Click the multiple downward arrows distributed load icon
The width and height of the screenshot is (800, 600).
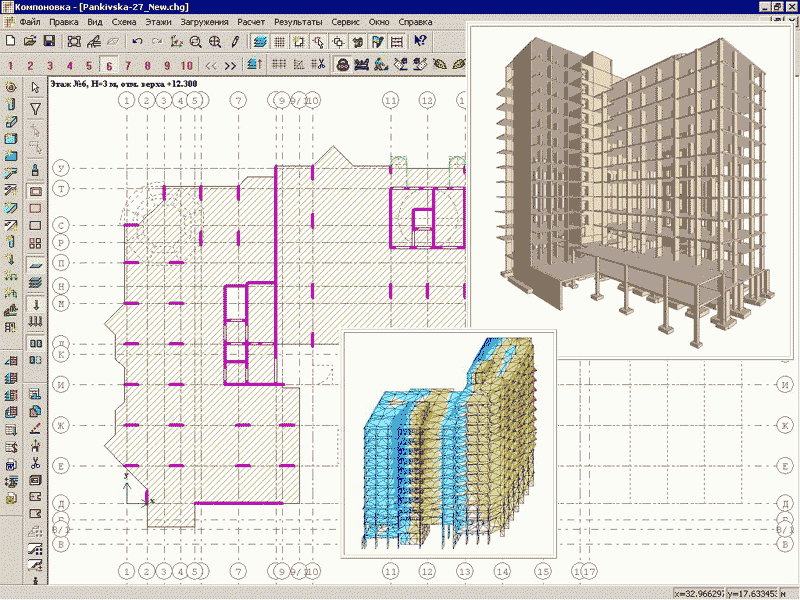click(35, 321)
